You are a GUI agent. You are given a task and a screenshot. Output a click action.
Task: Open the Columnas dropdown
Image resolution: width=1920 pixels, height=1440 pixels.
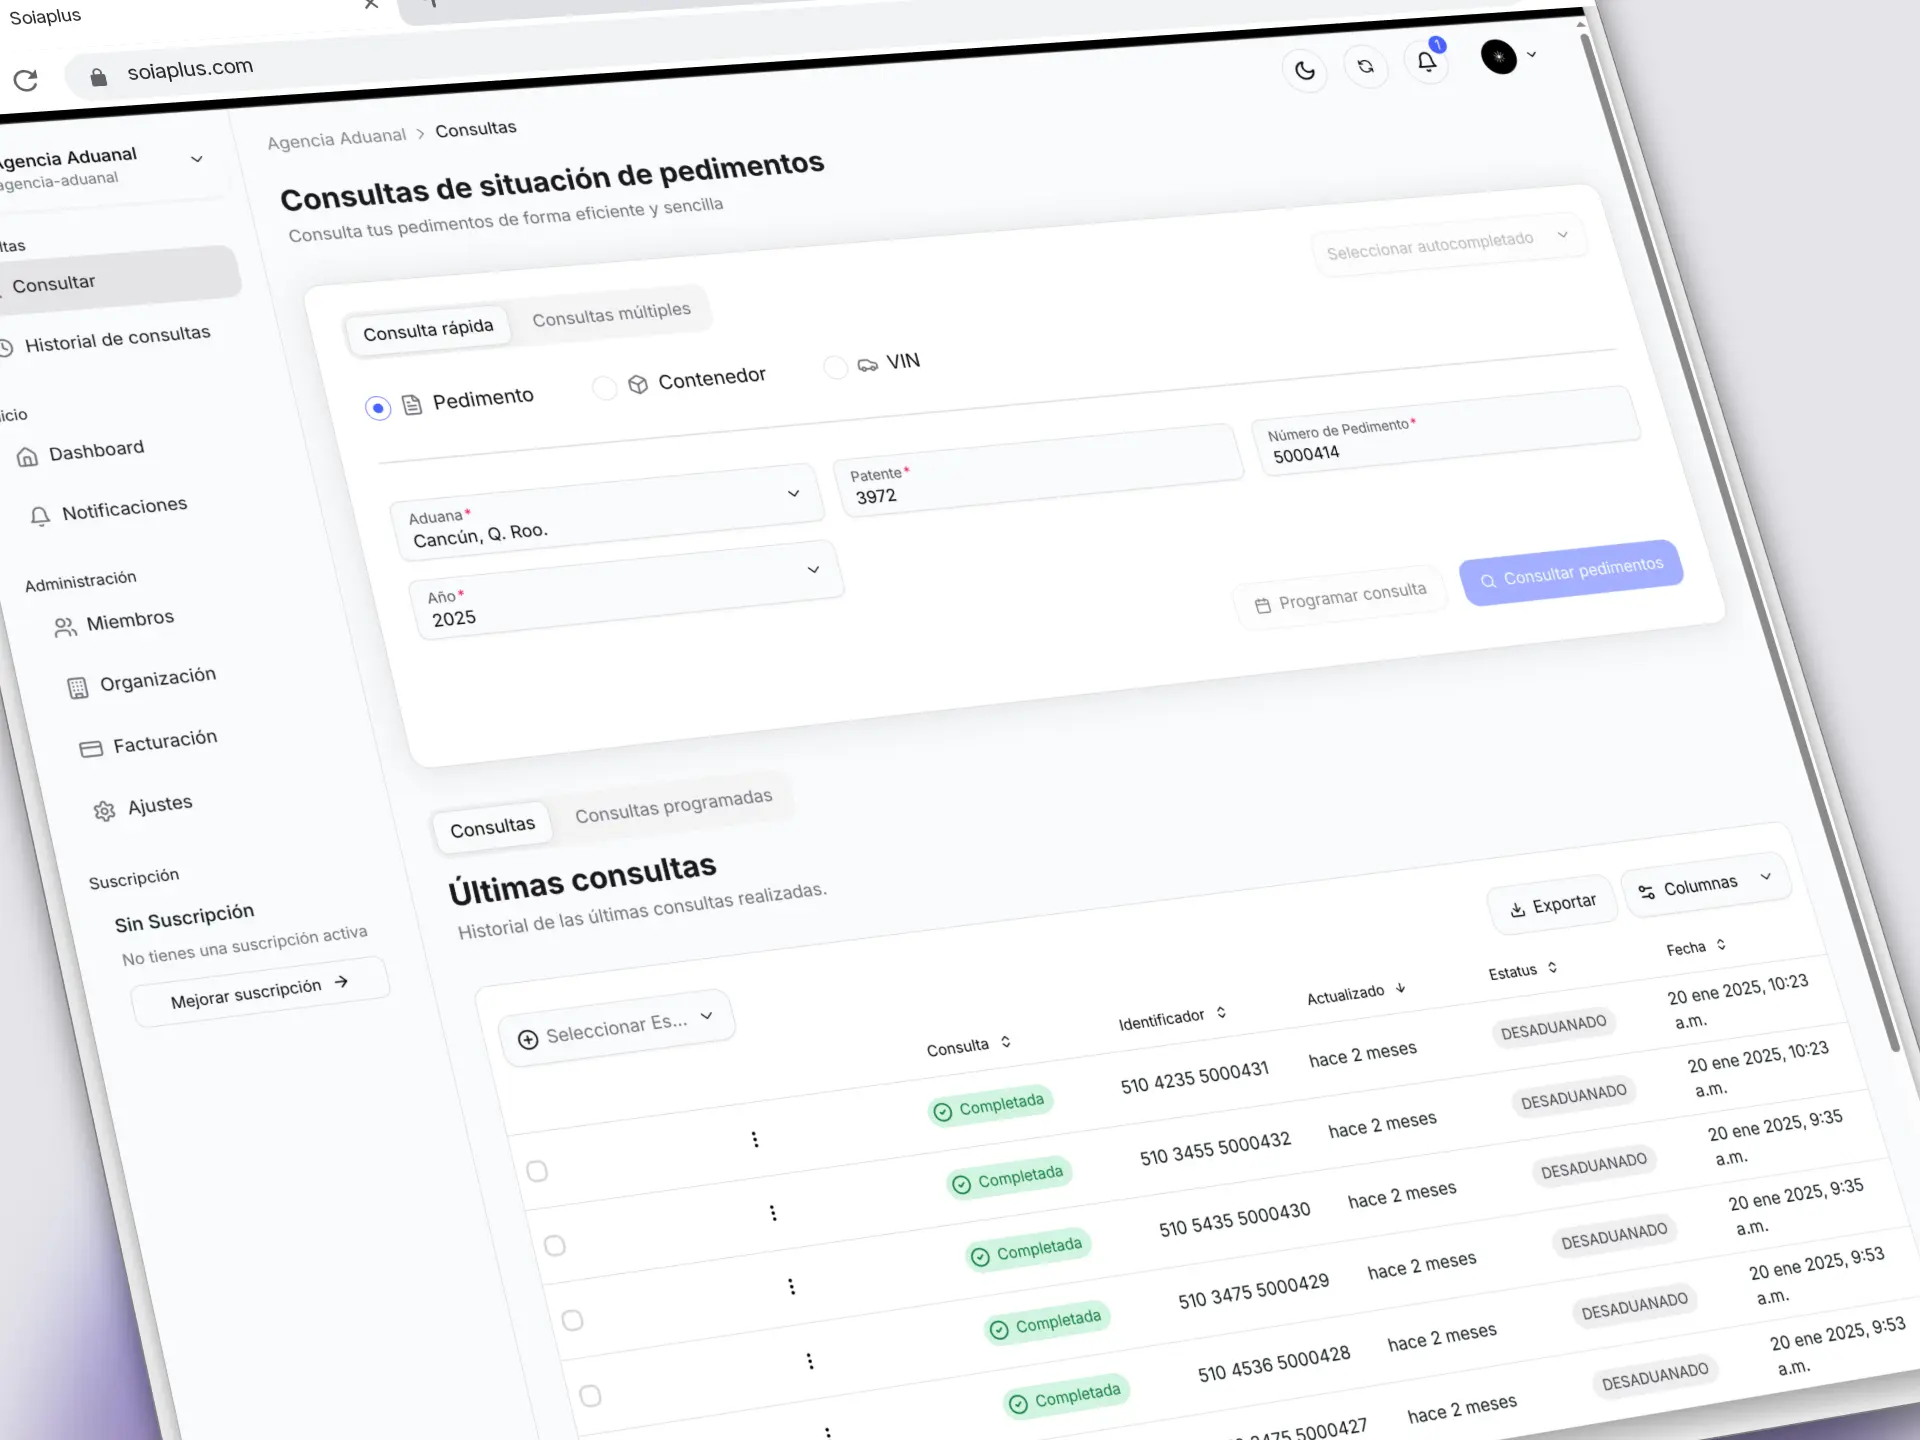[1705, 883]
